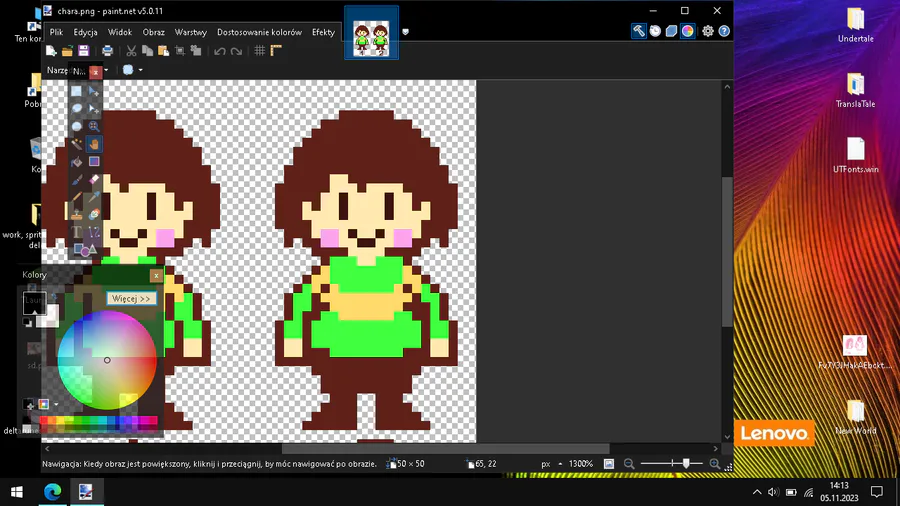Select the Zoom magnifier tool

(x=94, y=126)
